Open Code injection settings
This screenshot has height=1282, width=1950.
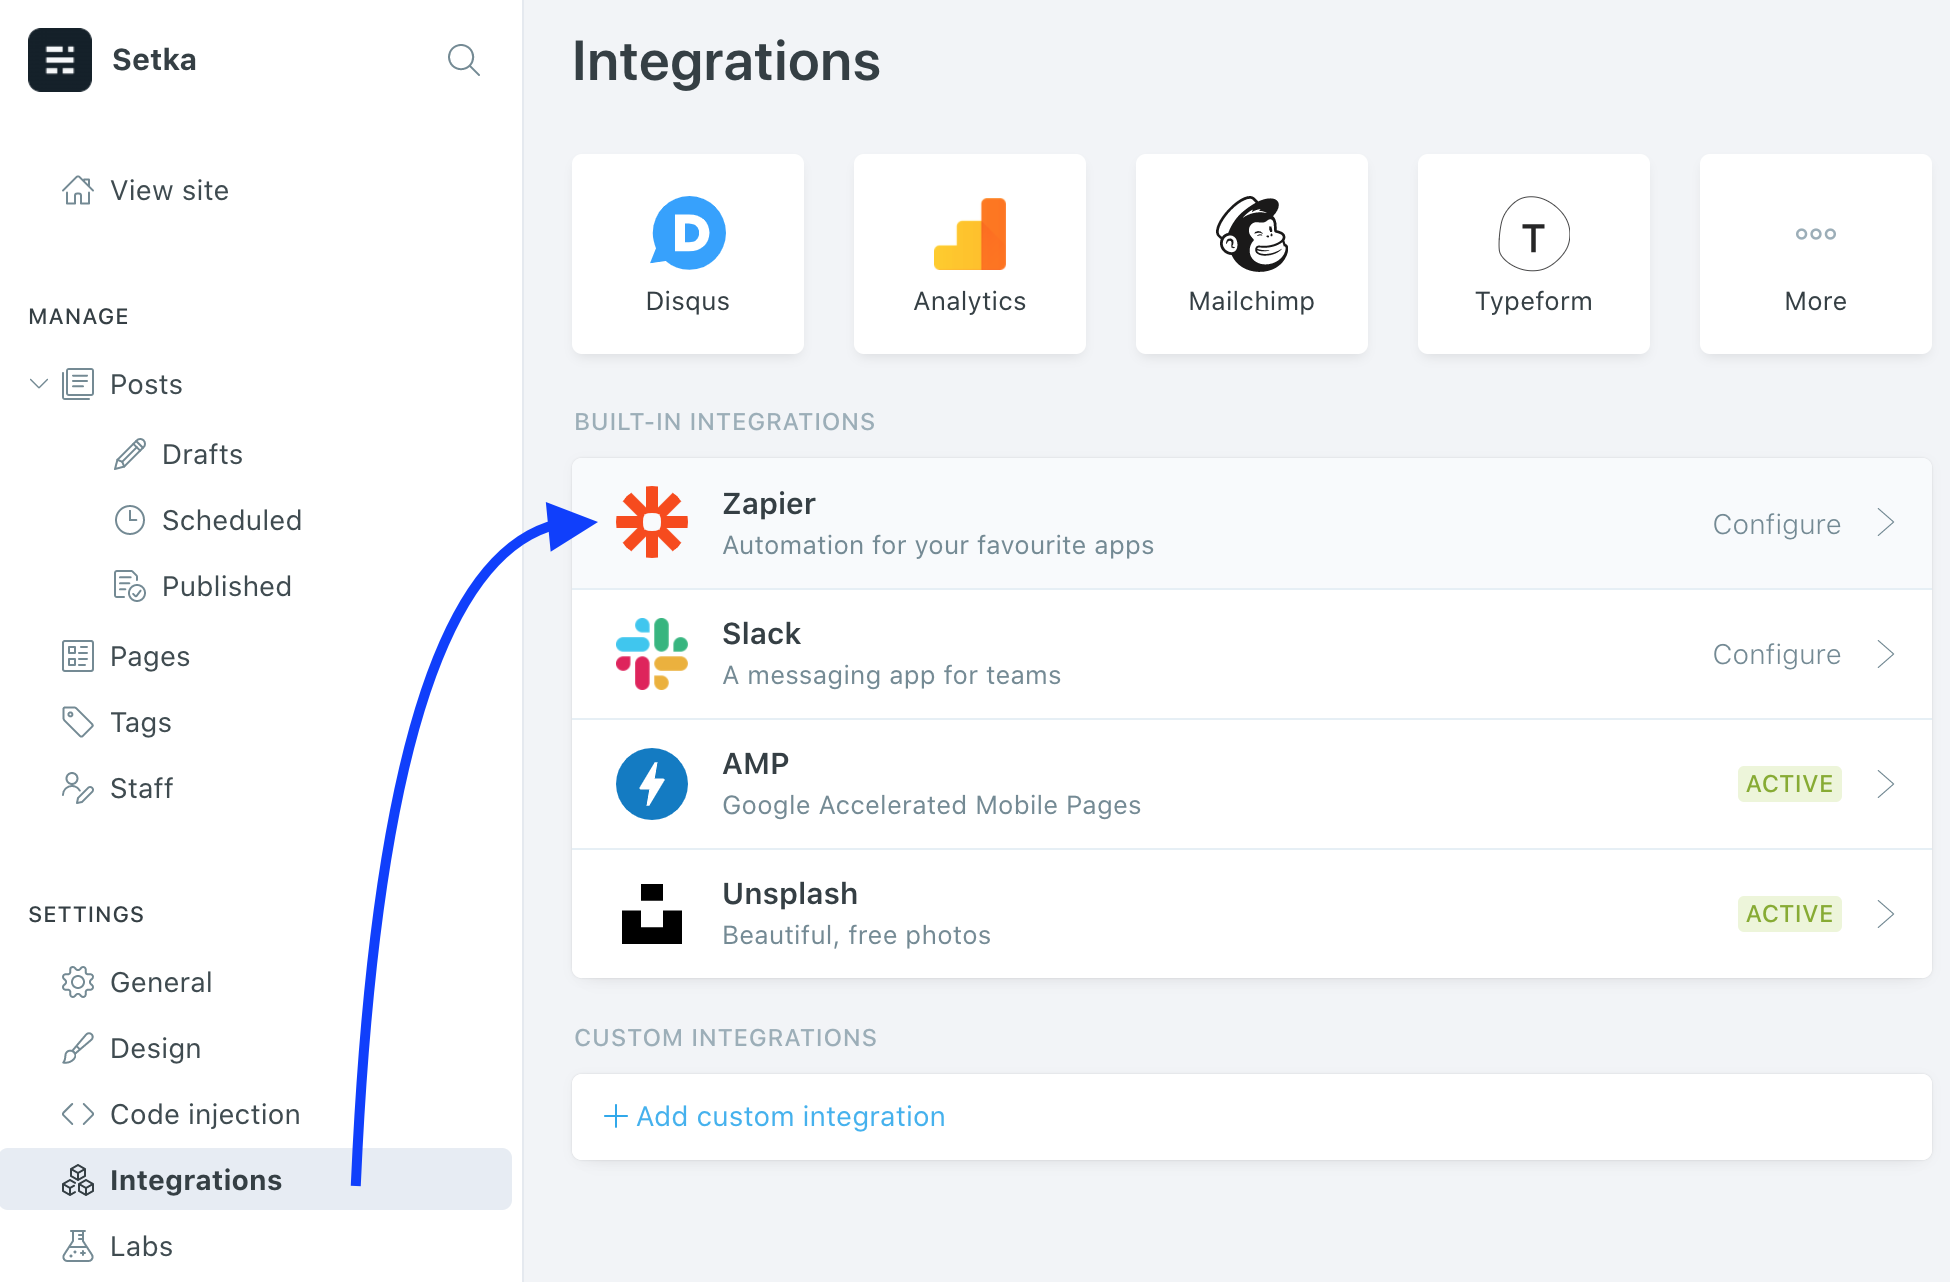(x=204, y=1114)
